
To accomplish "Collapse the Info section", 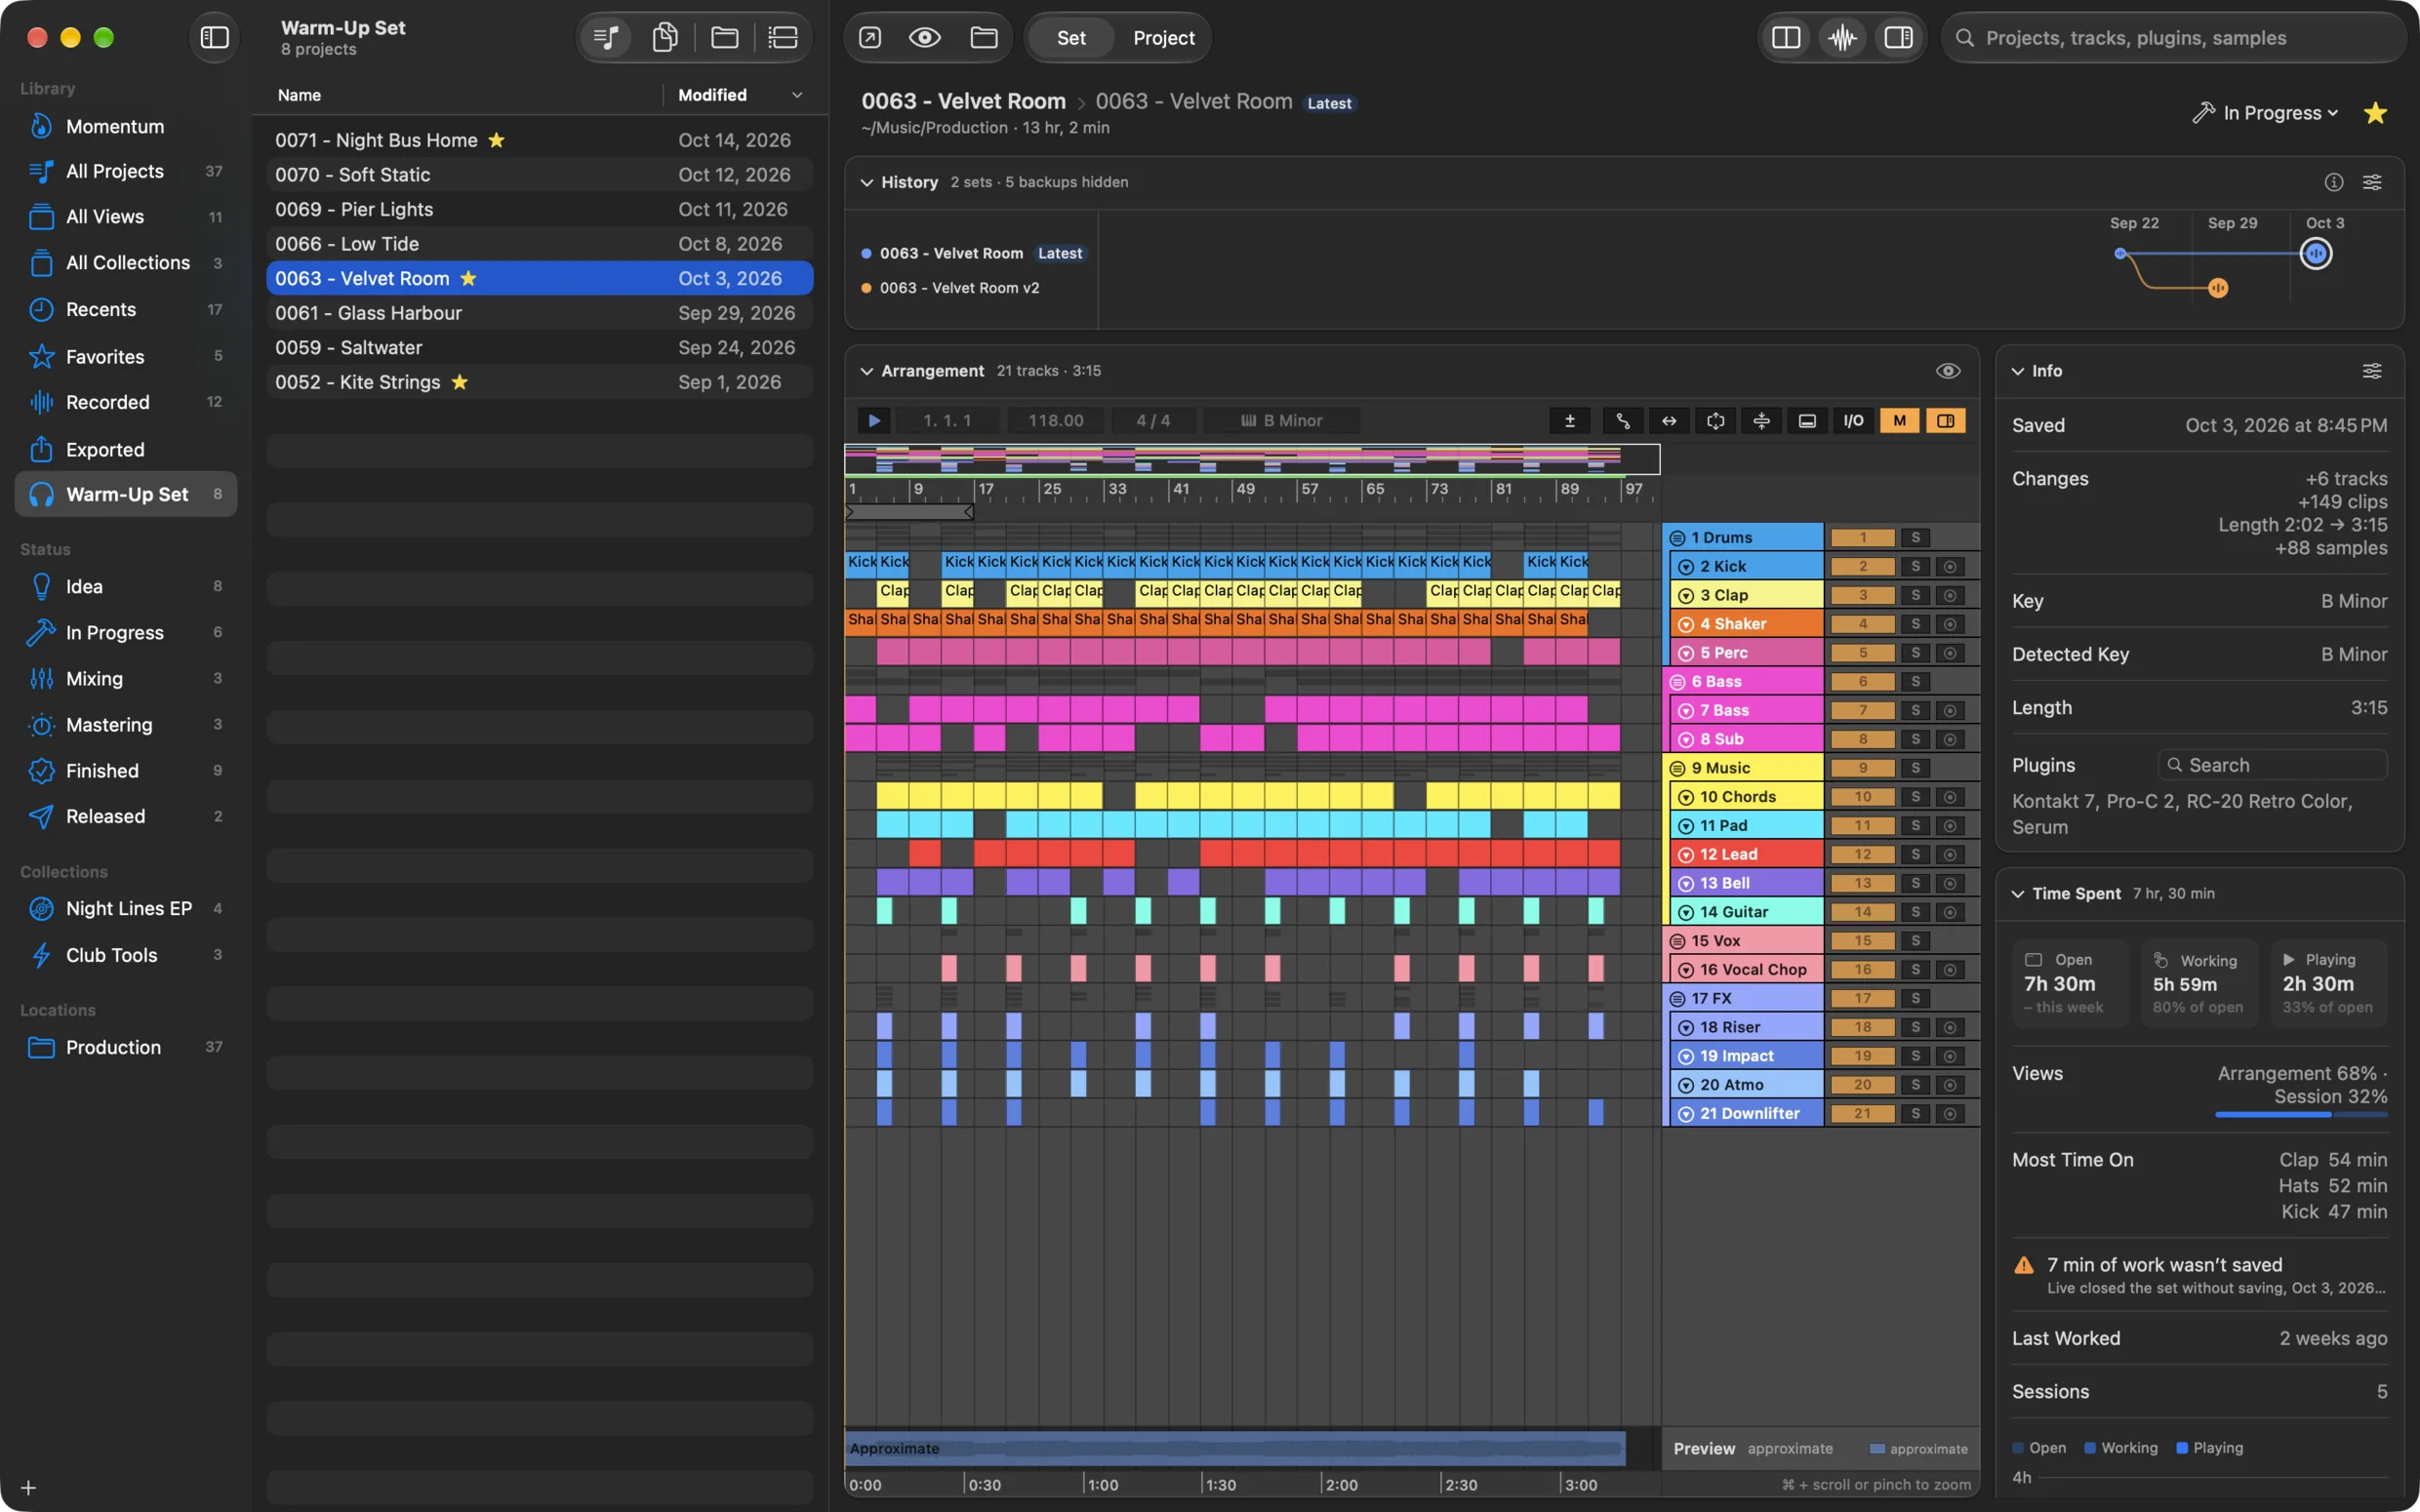I will tap(2018, 371).
